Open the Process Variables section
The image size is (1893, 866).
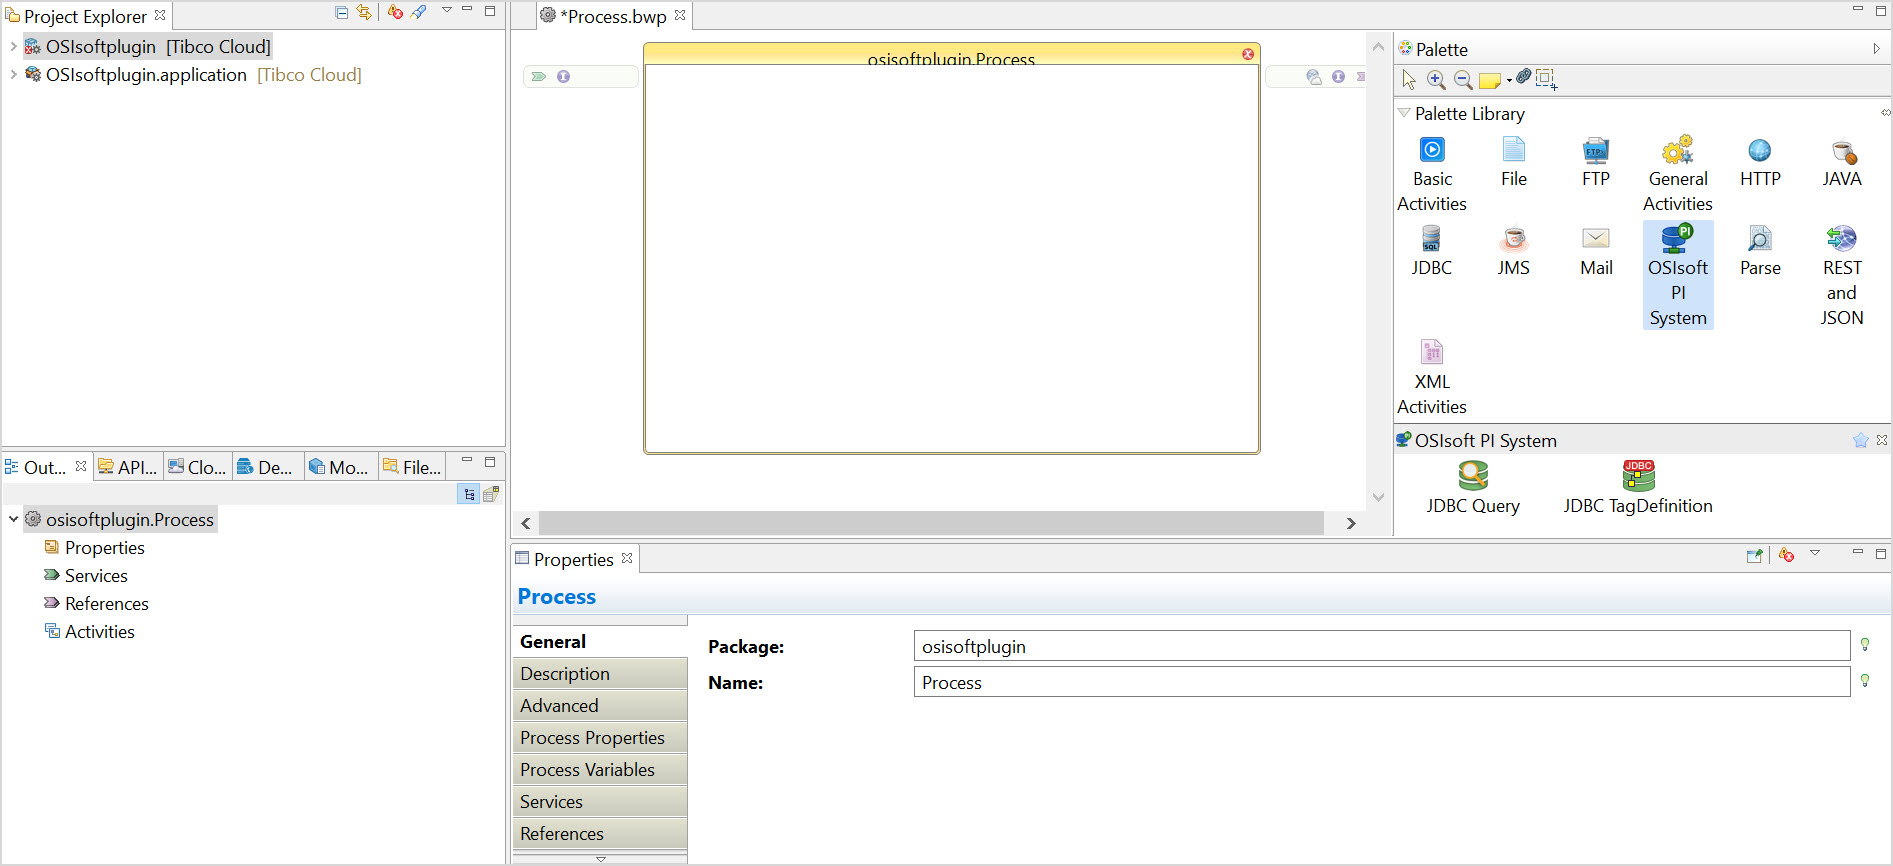coord(600,769)
